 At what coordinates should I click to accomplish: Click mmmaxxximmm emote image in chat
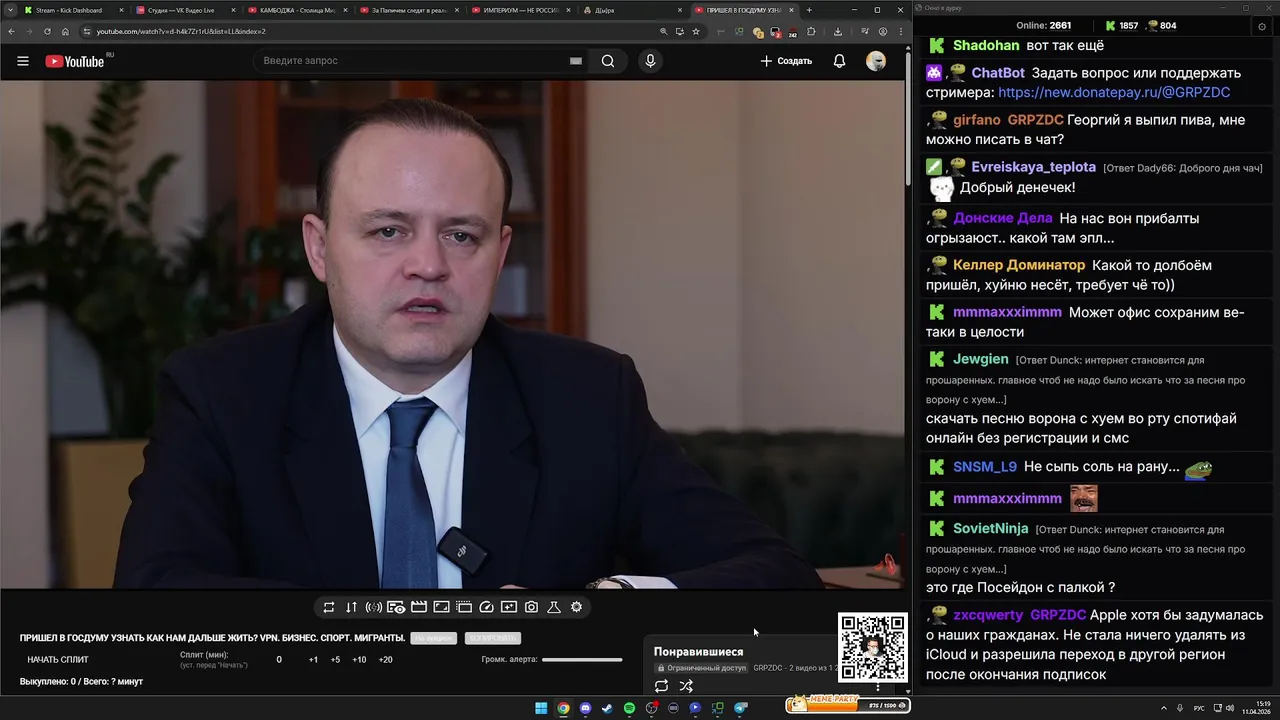(x=1084, y=498)
